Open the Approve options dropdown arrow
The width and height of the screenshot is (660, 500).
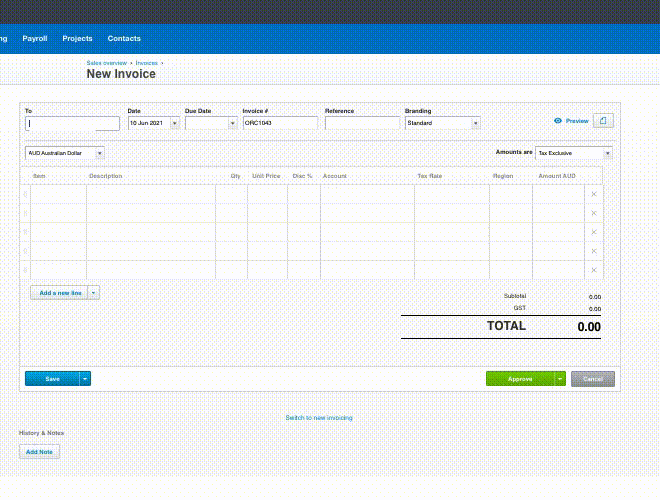(560, 379)
